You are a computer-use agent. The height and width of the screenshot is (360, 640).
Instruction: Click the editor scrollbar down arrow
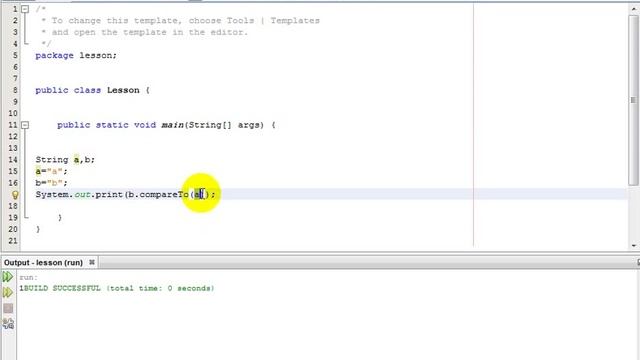[633, 246]
